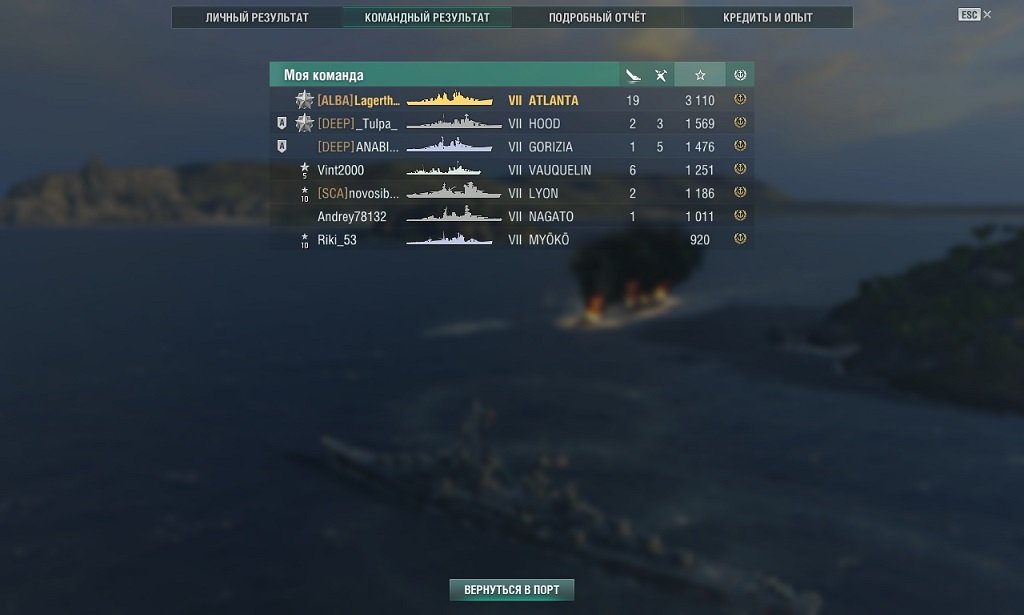
Task: Click the Hood ship silhouette
Action: click(454, 123)
